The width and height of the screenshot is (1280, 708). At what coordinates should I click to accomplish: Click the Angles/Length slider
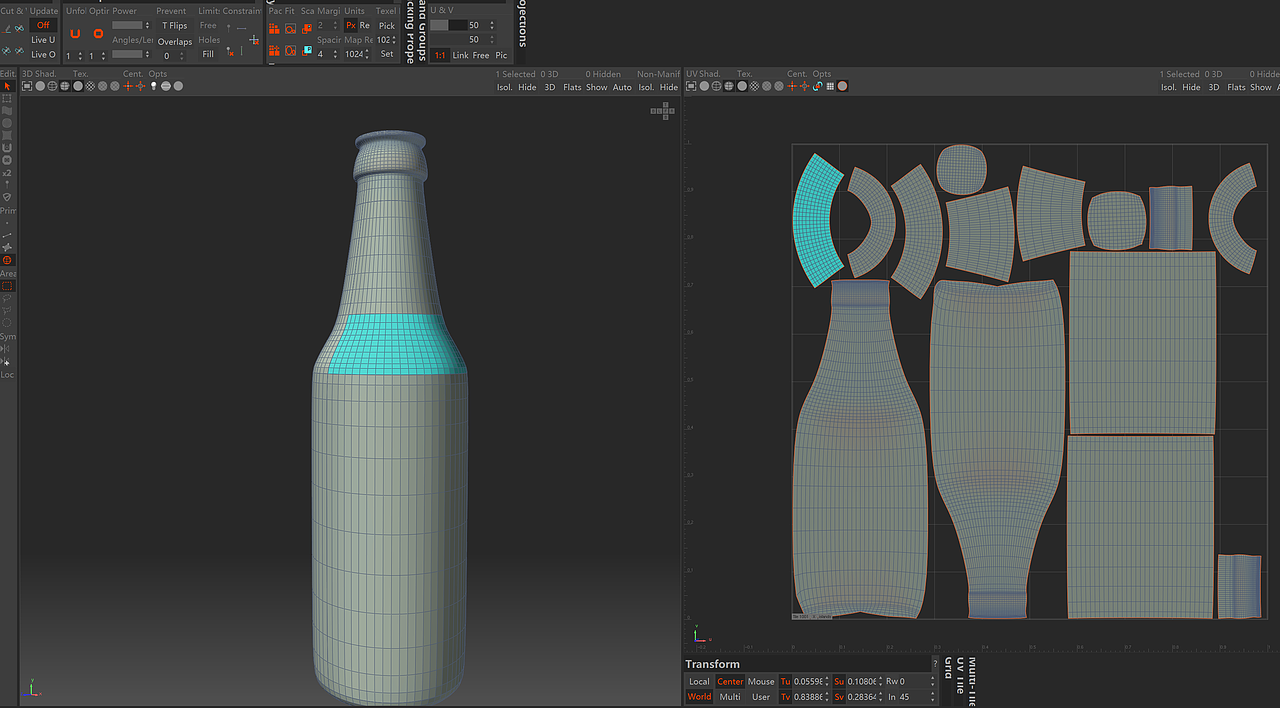click(x=127, y=54)
